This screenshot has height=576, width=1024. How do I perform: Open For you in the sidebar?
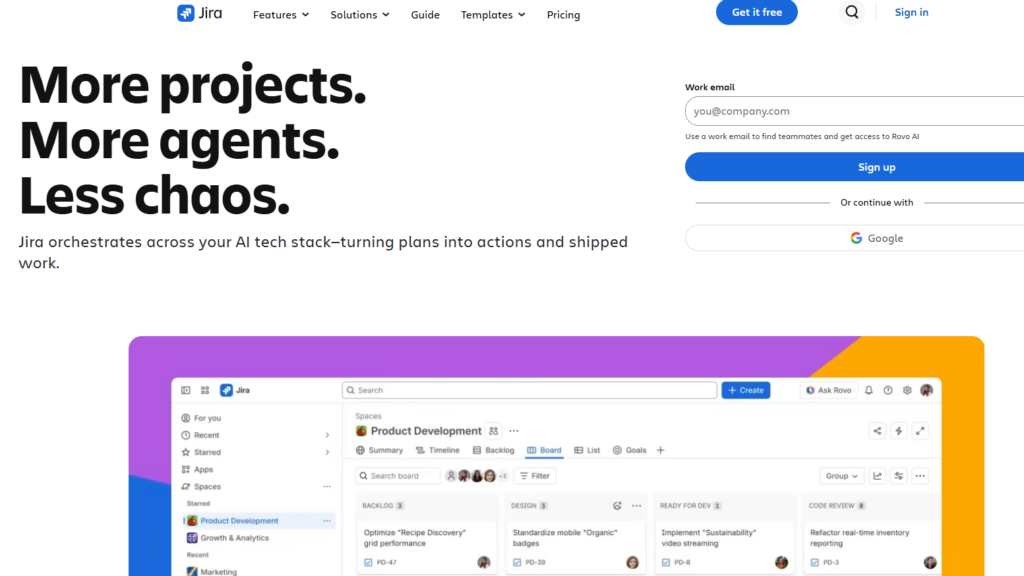tap(201, 418)
